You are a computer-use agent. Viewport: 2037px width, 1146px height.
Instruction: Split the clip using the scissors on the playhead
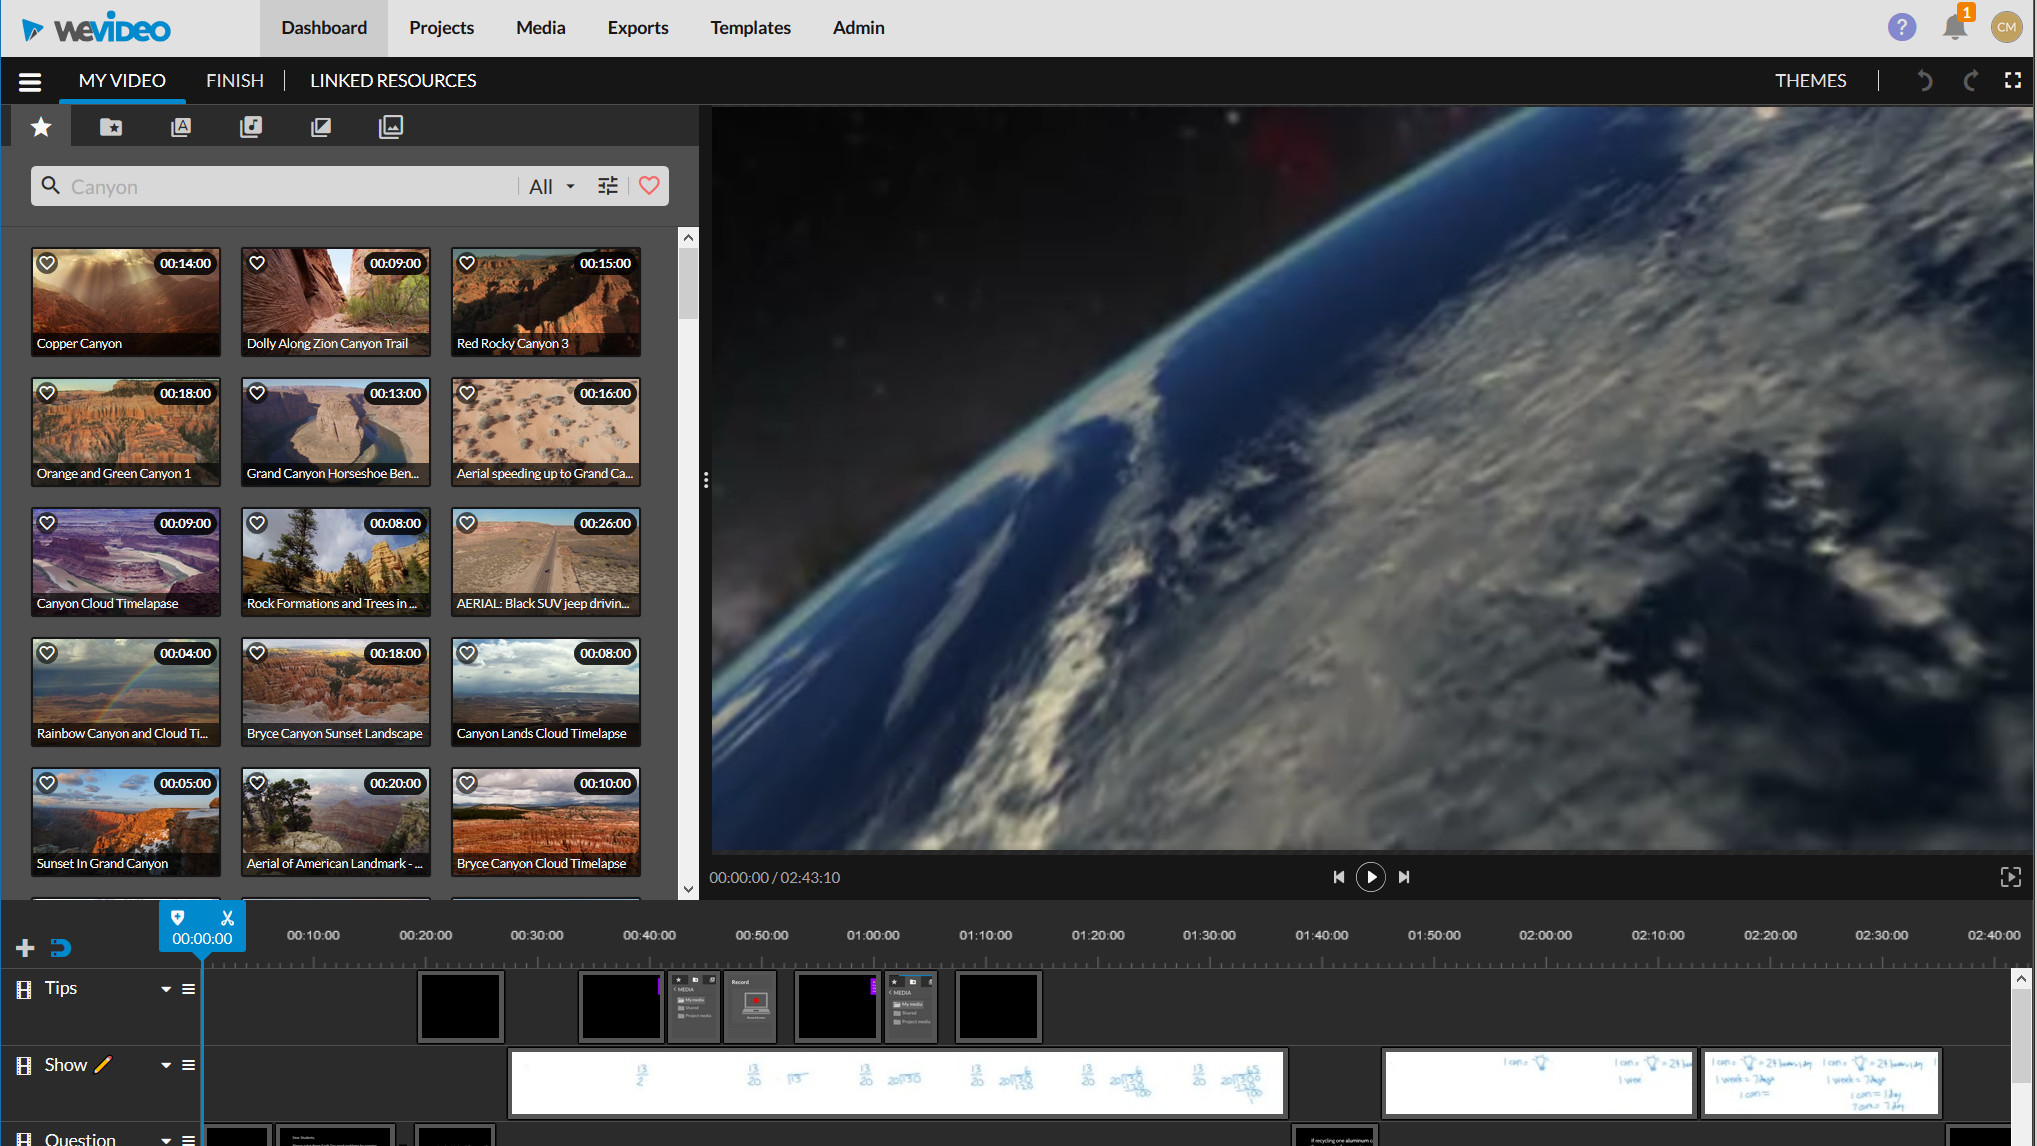click(x=228, y=917)
